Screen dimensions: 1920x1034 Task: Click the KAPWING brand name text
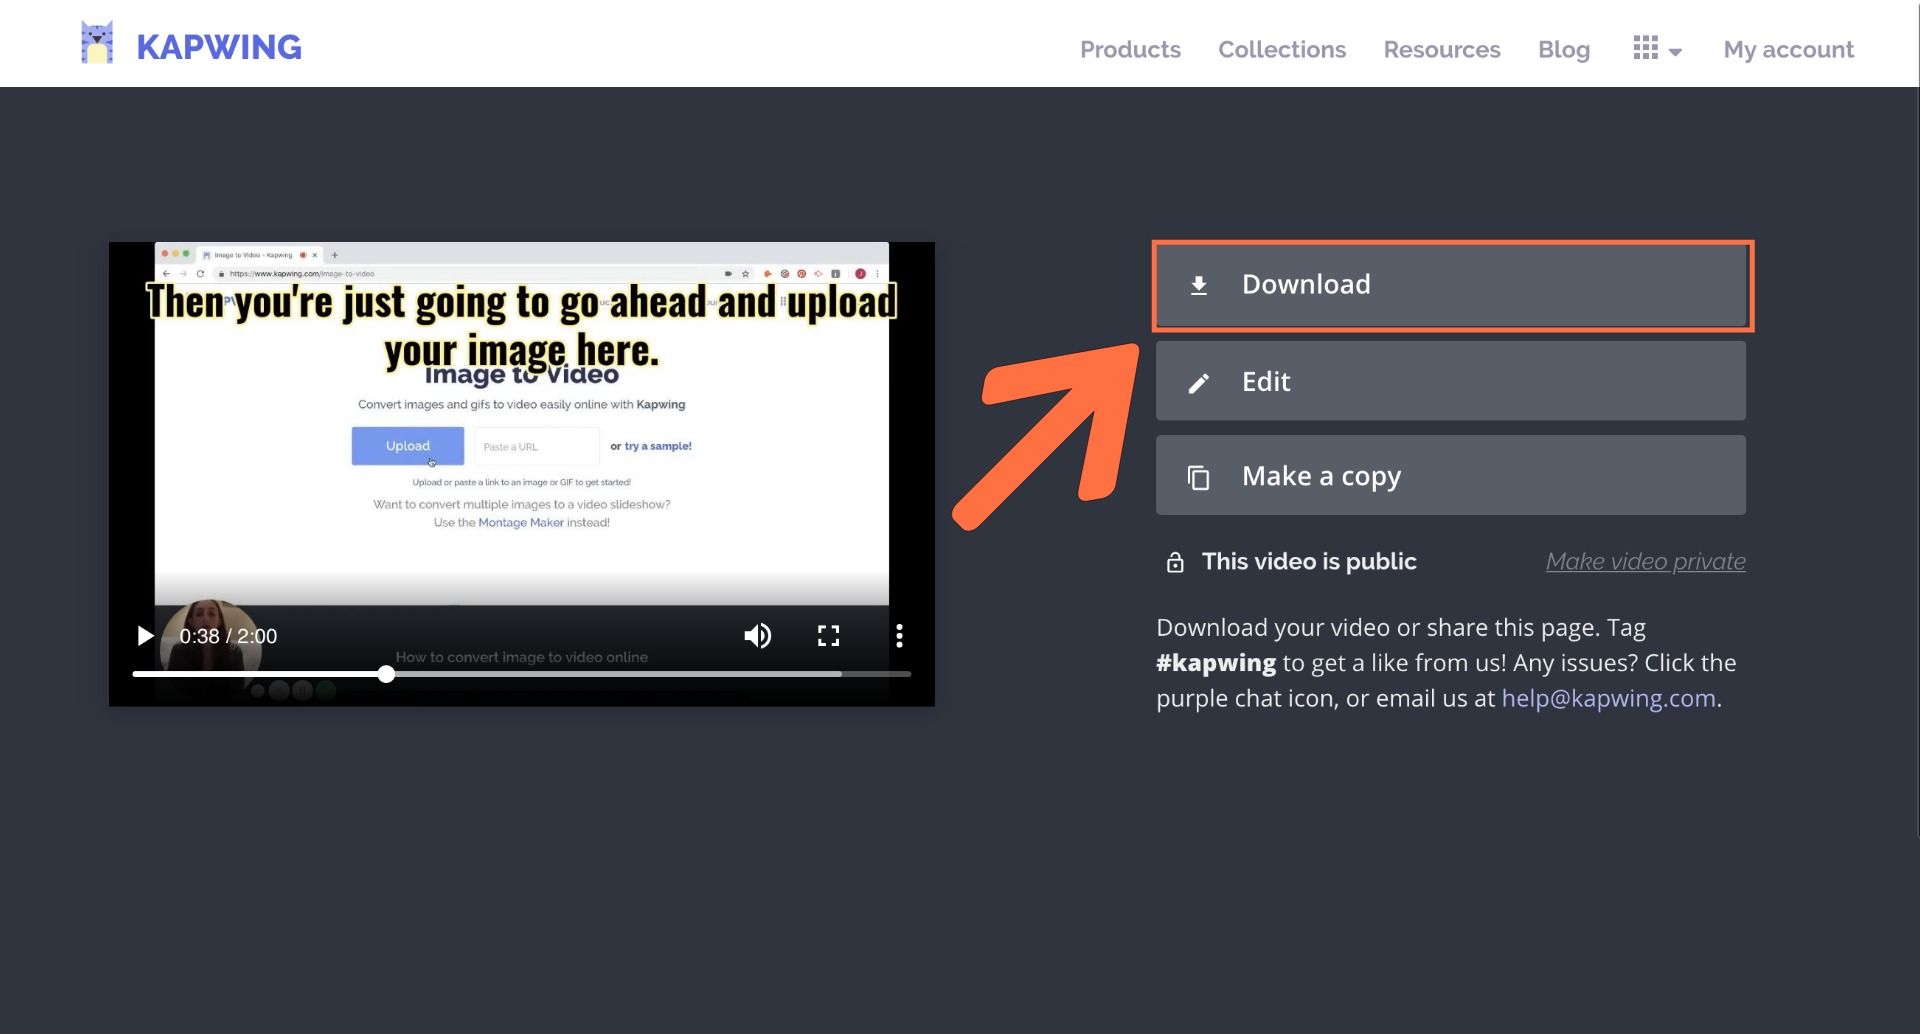pos(219,47)
